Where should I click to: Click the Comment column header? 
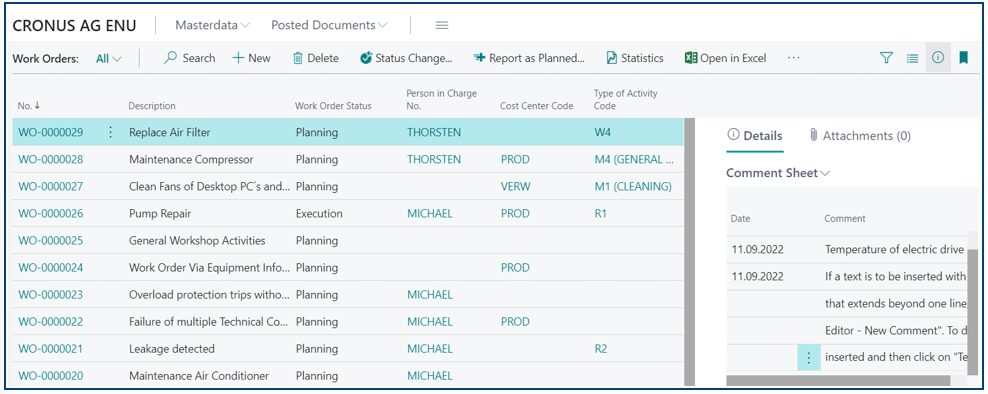click(x=845, y=219)
